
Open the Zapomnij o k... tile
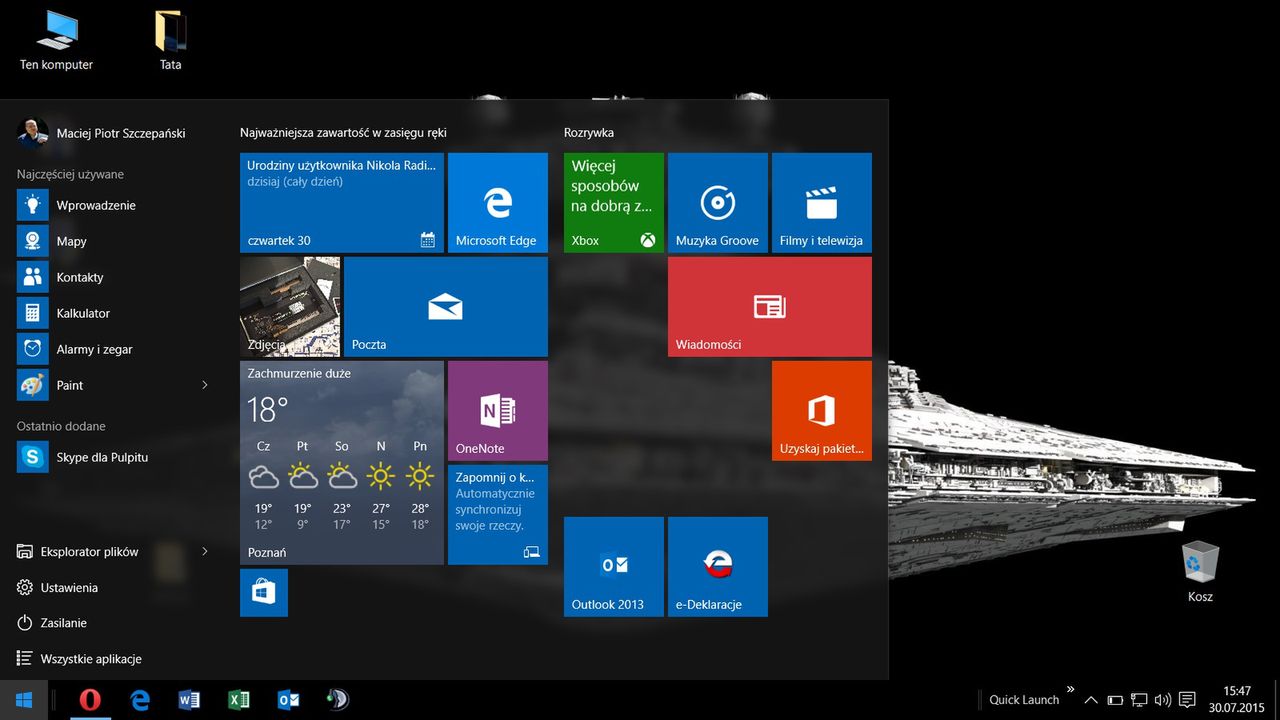(498, 515)
